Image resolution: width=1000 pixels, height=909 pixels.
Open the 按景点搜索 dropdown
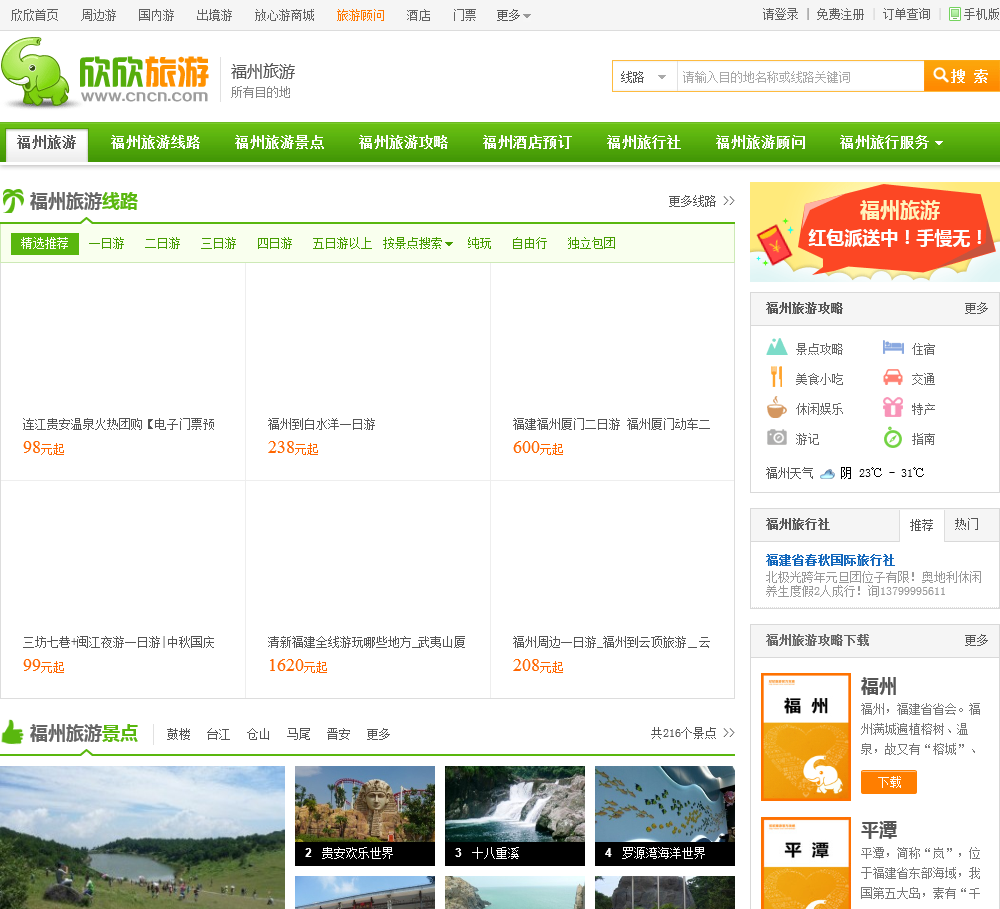[x=418, y=243]
